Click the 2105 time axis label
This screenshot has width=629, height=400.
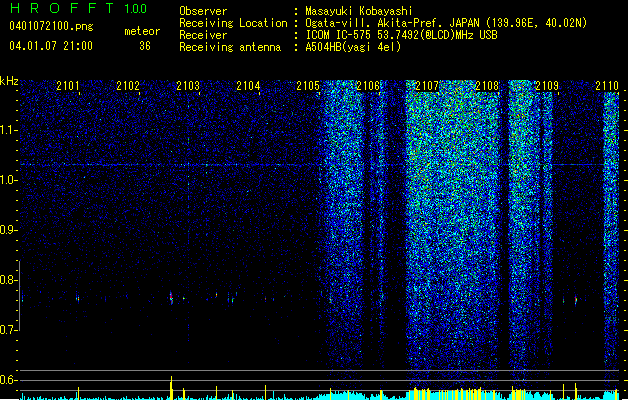click(x=308, y=86)
